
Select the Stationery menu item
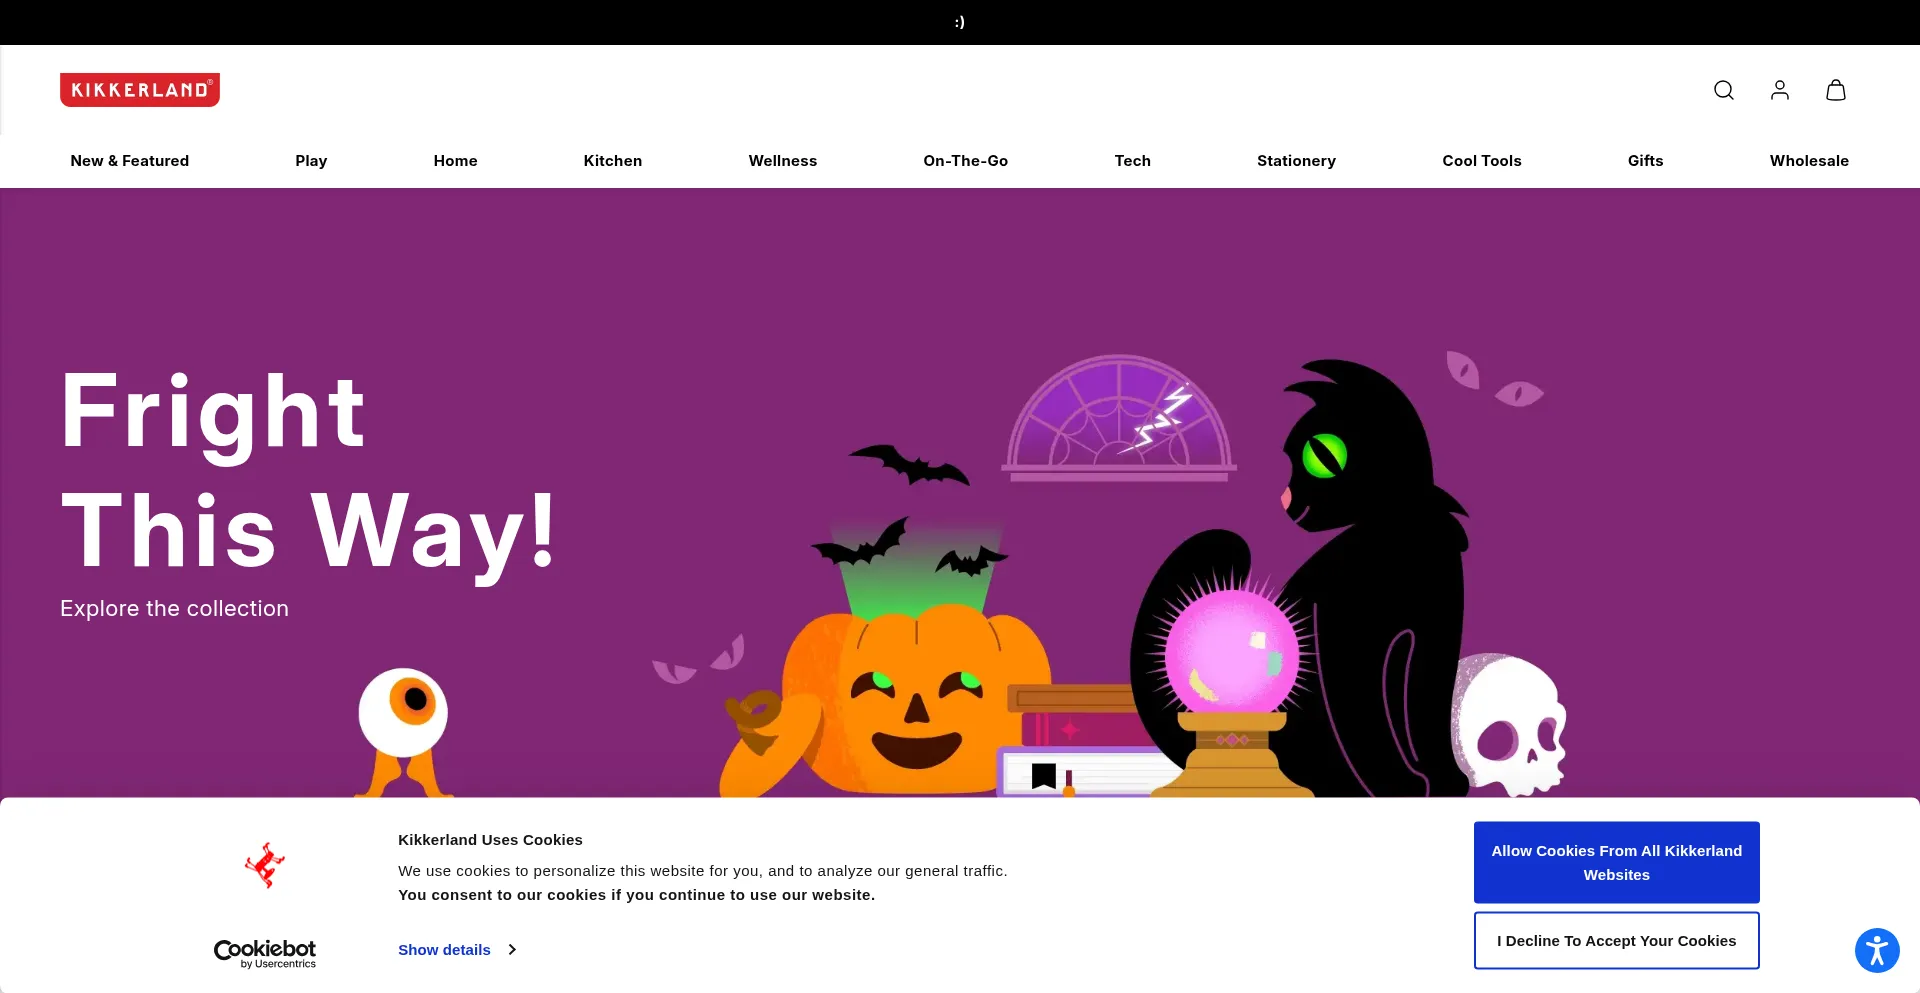click(1296, 161)
